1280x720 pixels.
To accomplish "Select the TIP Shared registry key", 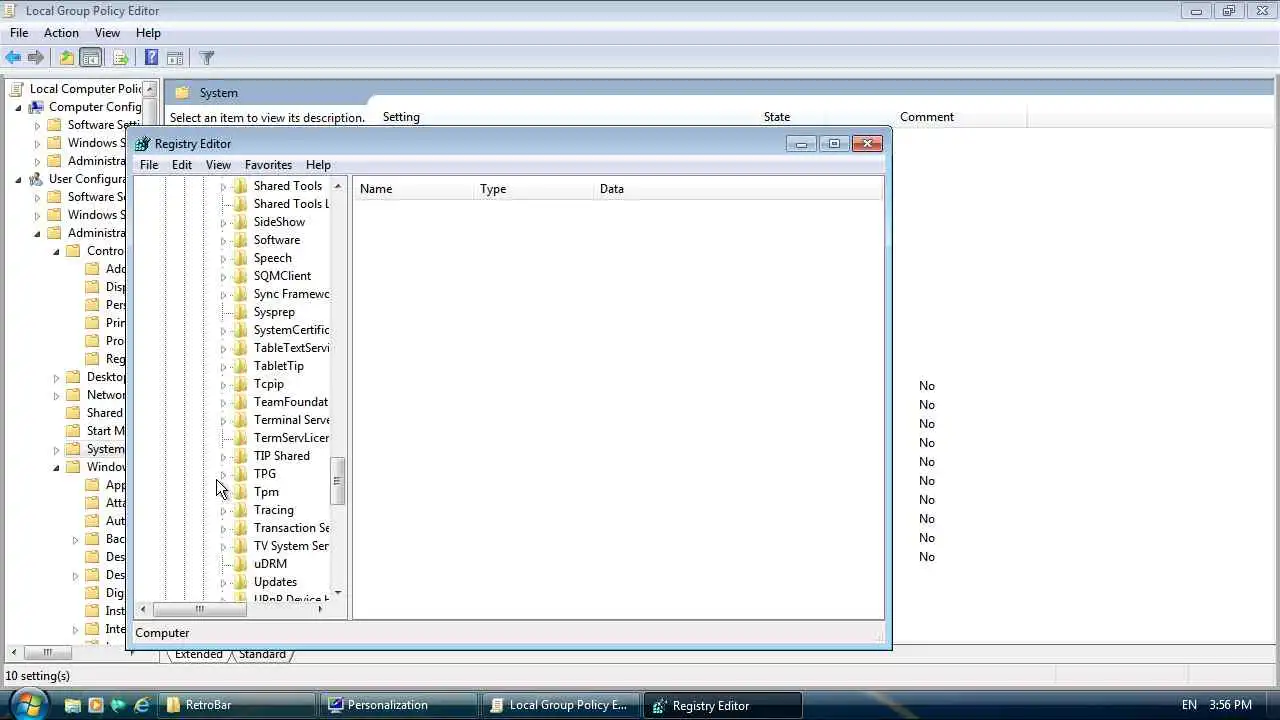I will [x=281, y=456].
